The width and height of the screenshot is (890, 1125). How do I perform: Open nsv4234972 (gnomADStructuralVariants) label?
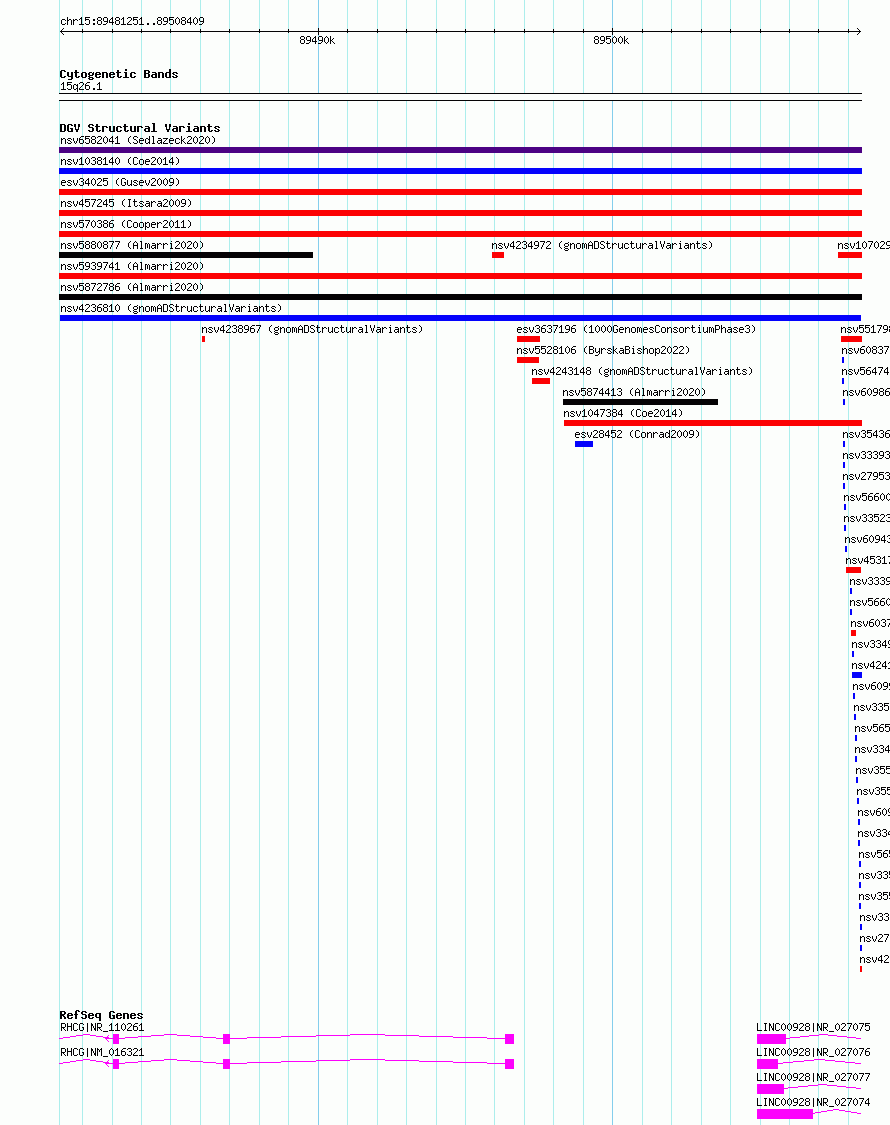click(602, 245)
